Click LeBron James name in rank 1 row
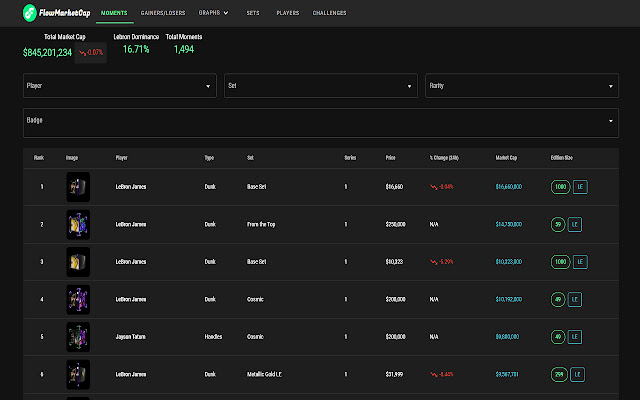This screenshot has height=400, width=640. click(x=131, y=187)
